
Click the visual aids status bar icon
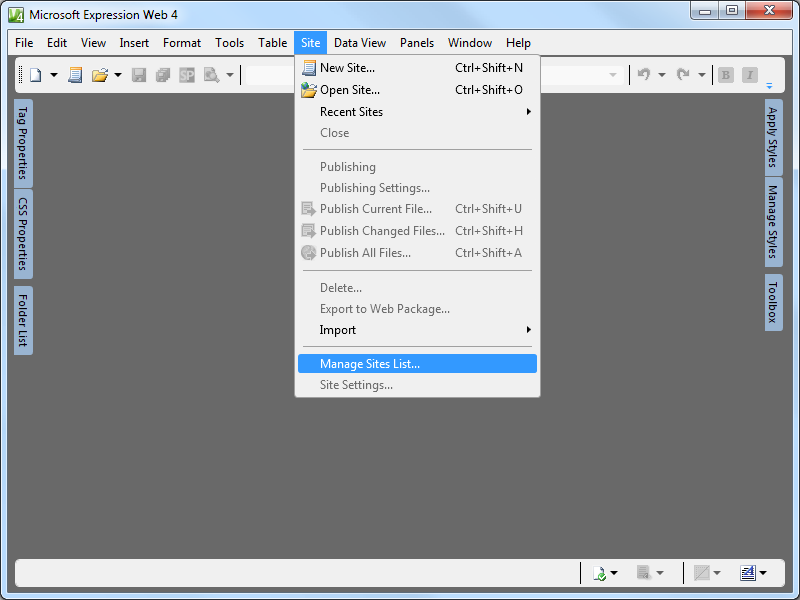702,573
